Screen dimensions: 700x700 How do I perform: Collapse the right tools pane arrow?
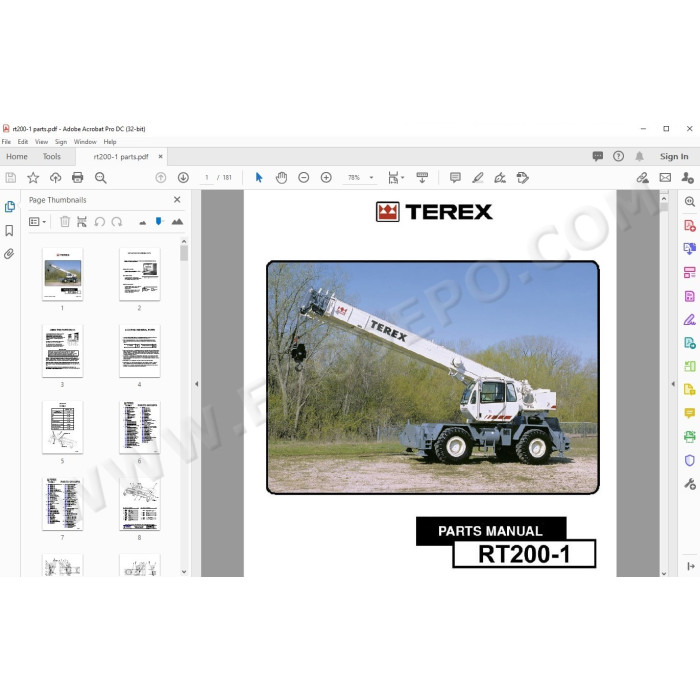click(x=673, y=384)
